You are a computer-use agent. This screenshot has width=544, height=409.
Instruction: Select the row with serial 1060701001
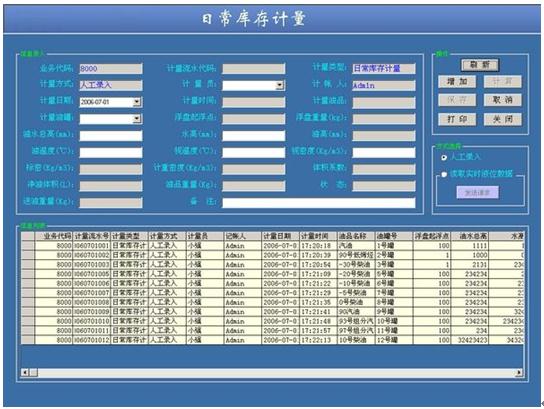pyautogui.click(x=272, y=246)
